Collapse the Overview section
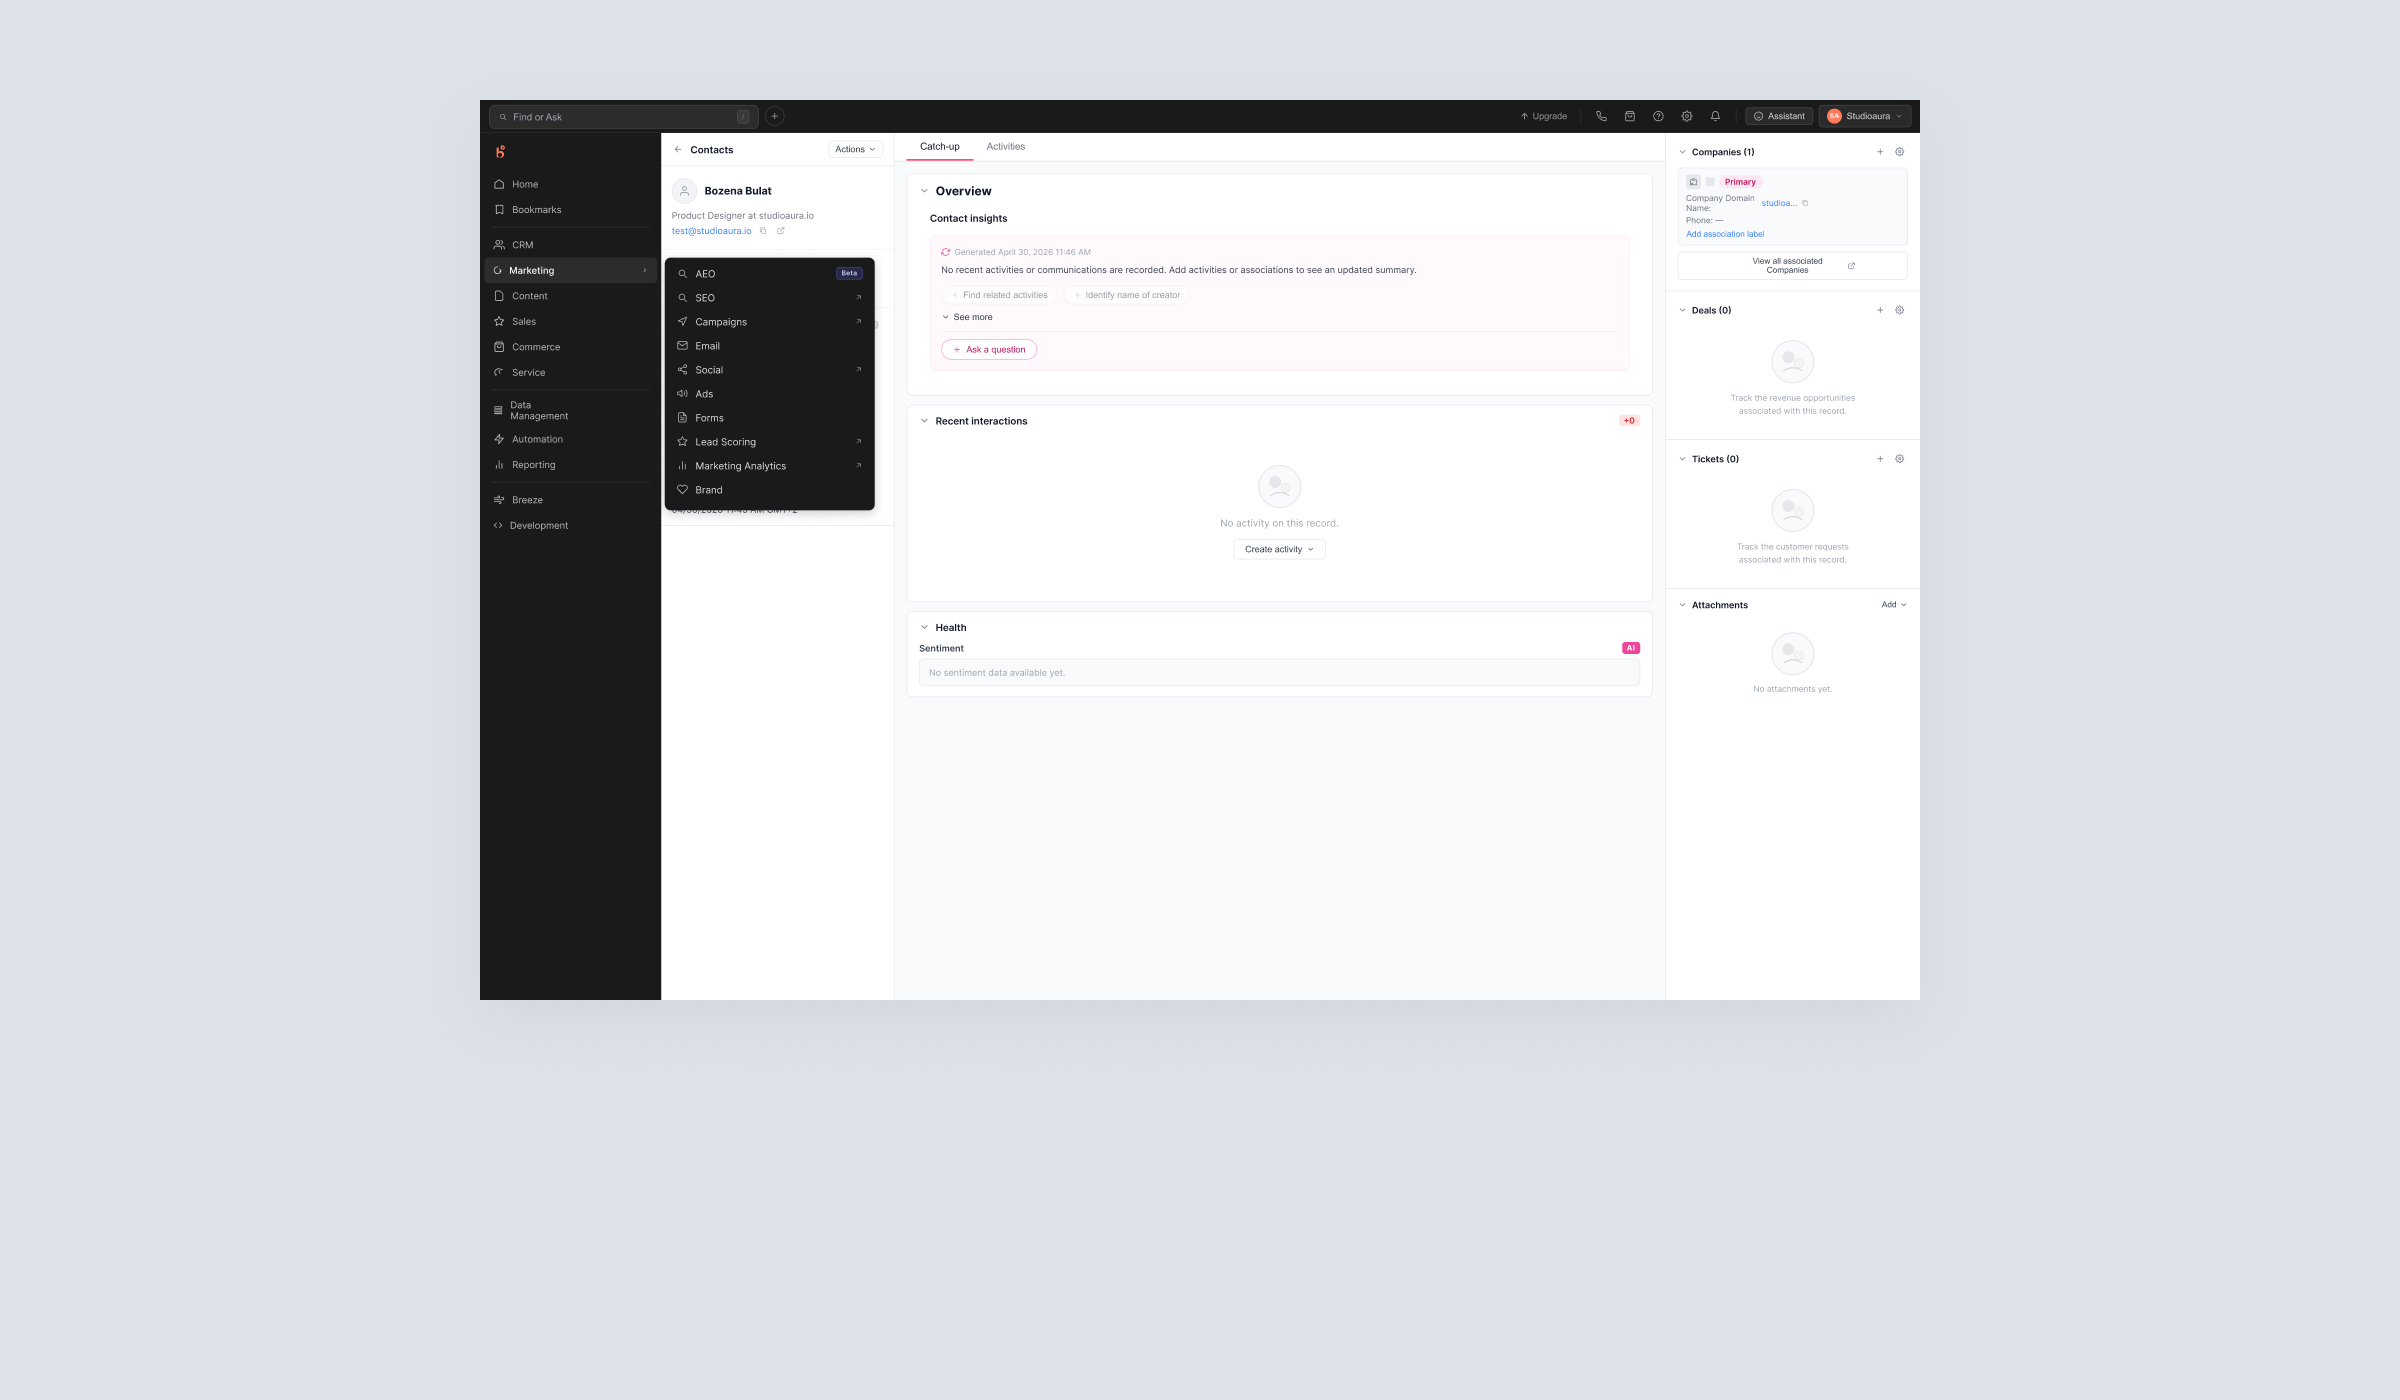The image size is (2400, 1400). 924,191
